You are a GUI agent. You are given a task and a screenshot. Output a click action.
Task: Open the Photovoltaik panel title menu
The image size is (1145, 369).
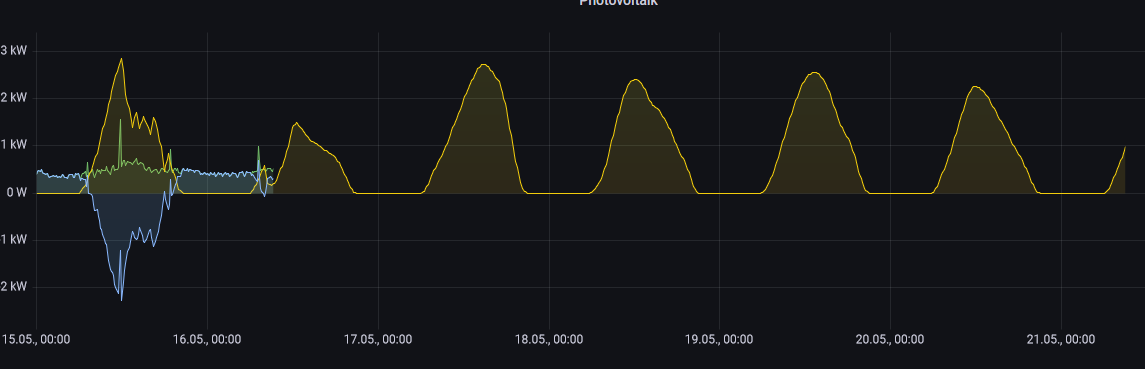click(619, 2)
